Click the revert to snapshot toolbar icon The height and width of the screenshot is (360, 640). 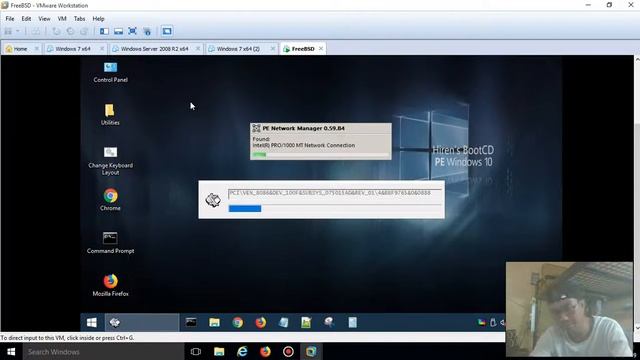70,31
